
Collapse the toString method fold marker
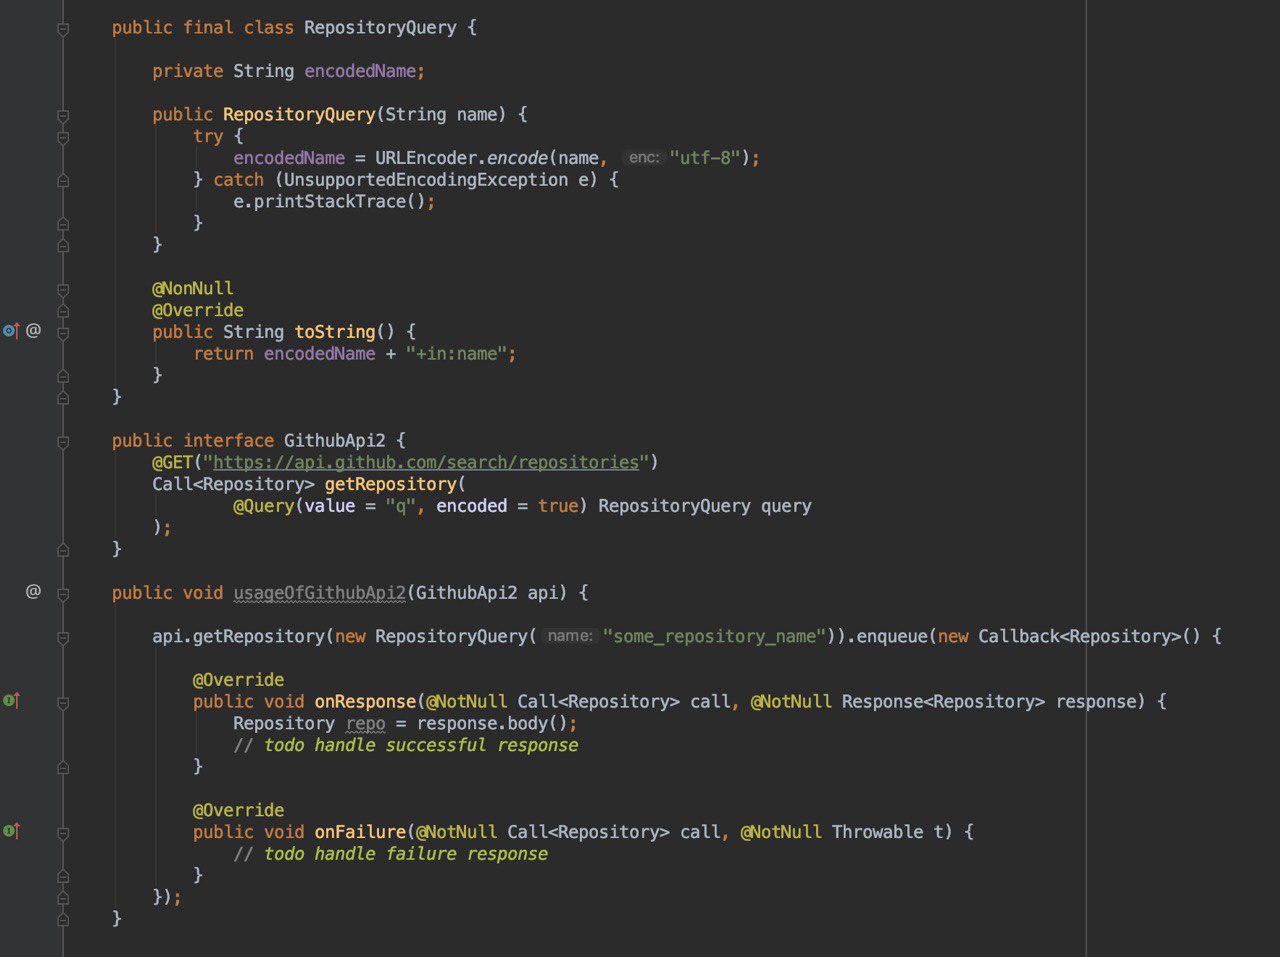tap(63, 333)
